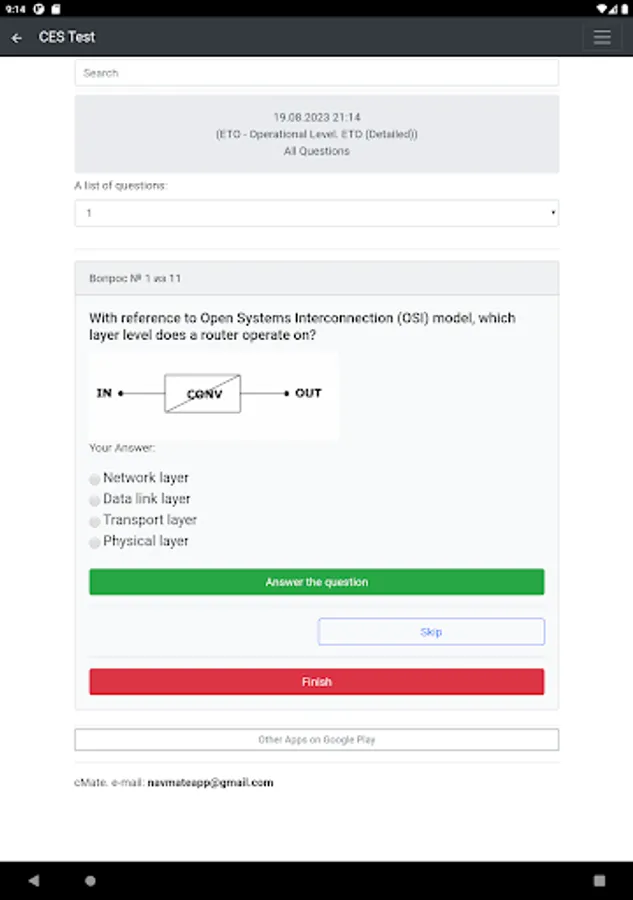This screenshot has height=900, width=633.
Task: Select the Network layer radio option
Action: (x=95, y=479)
